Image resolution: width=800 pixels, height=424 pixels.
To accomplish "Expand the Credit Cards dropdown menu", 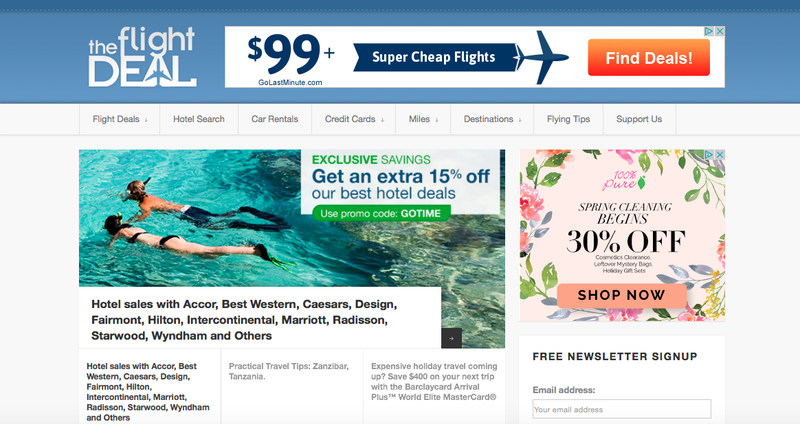I will [x=354, y=119].
